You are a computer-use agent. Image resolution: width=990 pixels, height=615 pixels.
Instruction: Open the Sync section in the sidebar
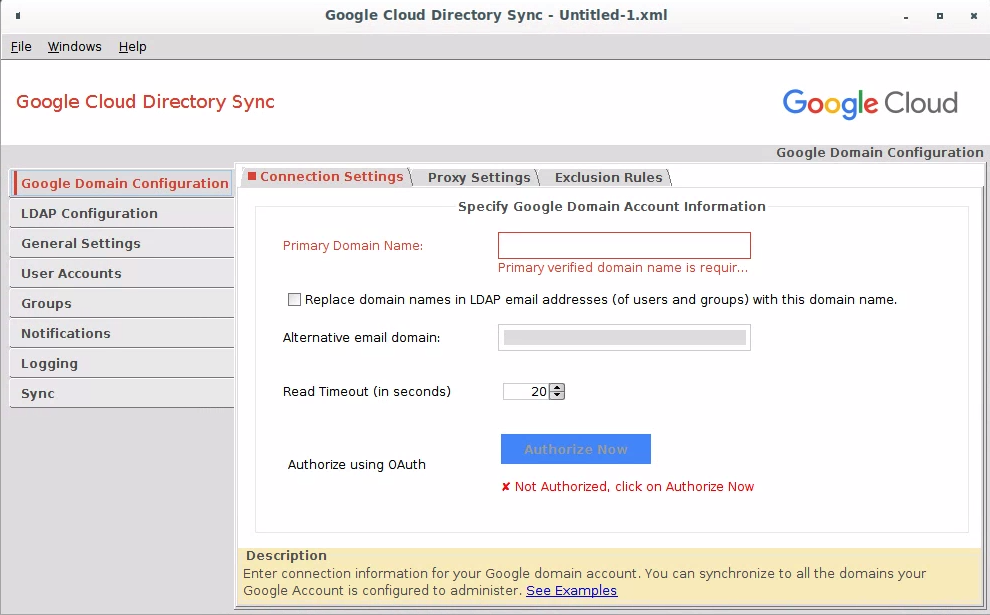point(37,393)
